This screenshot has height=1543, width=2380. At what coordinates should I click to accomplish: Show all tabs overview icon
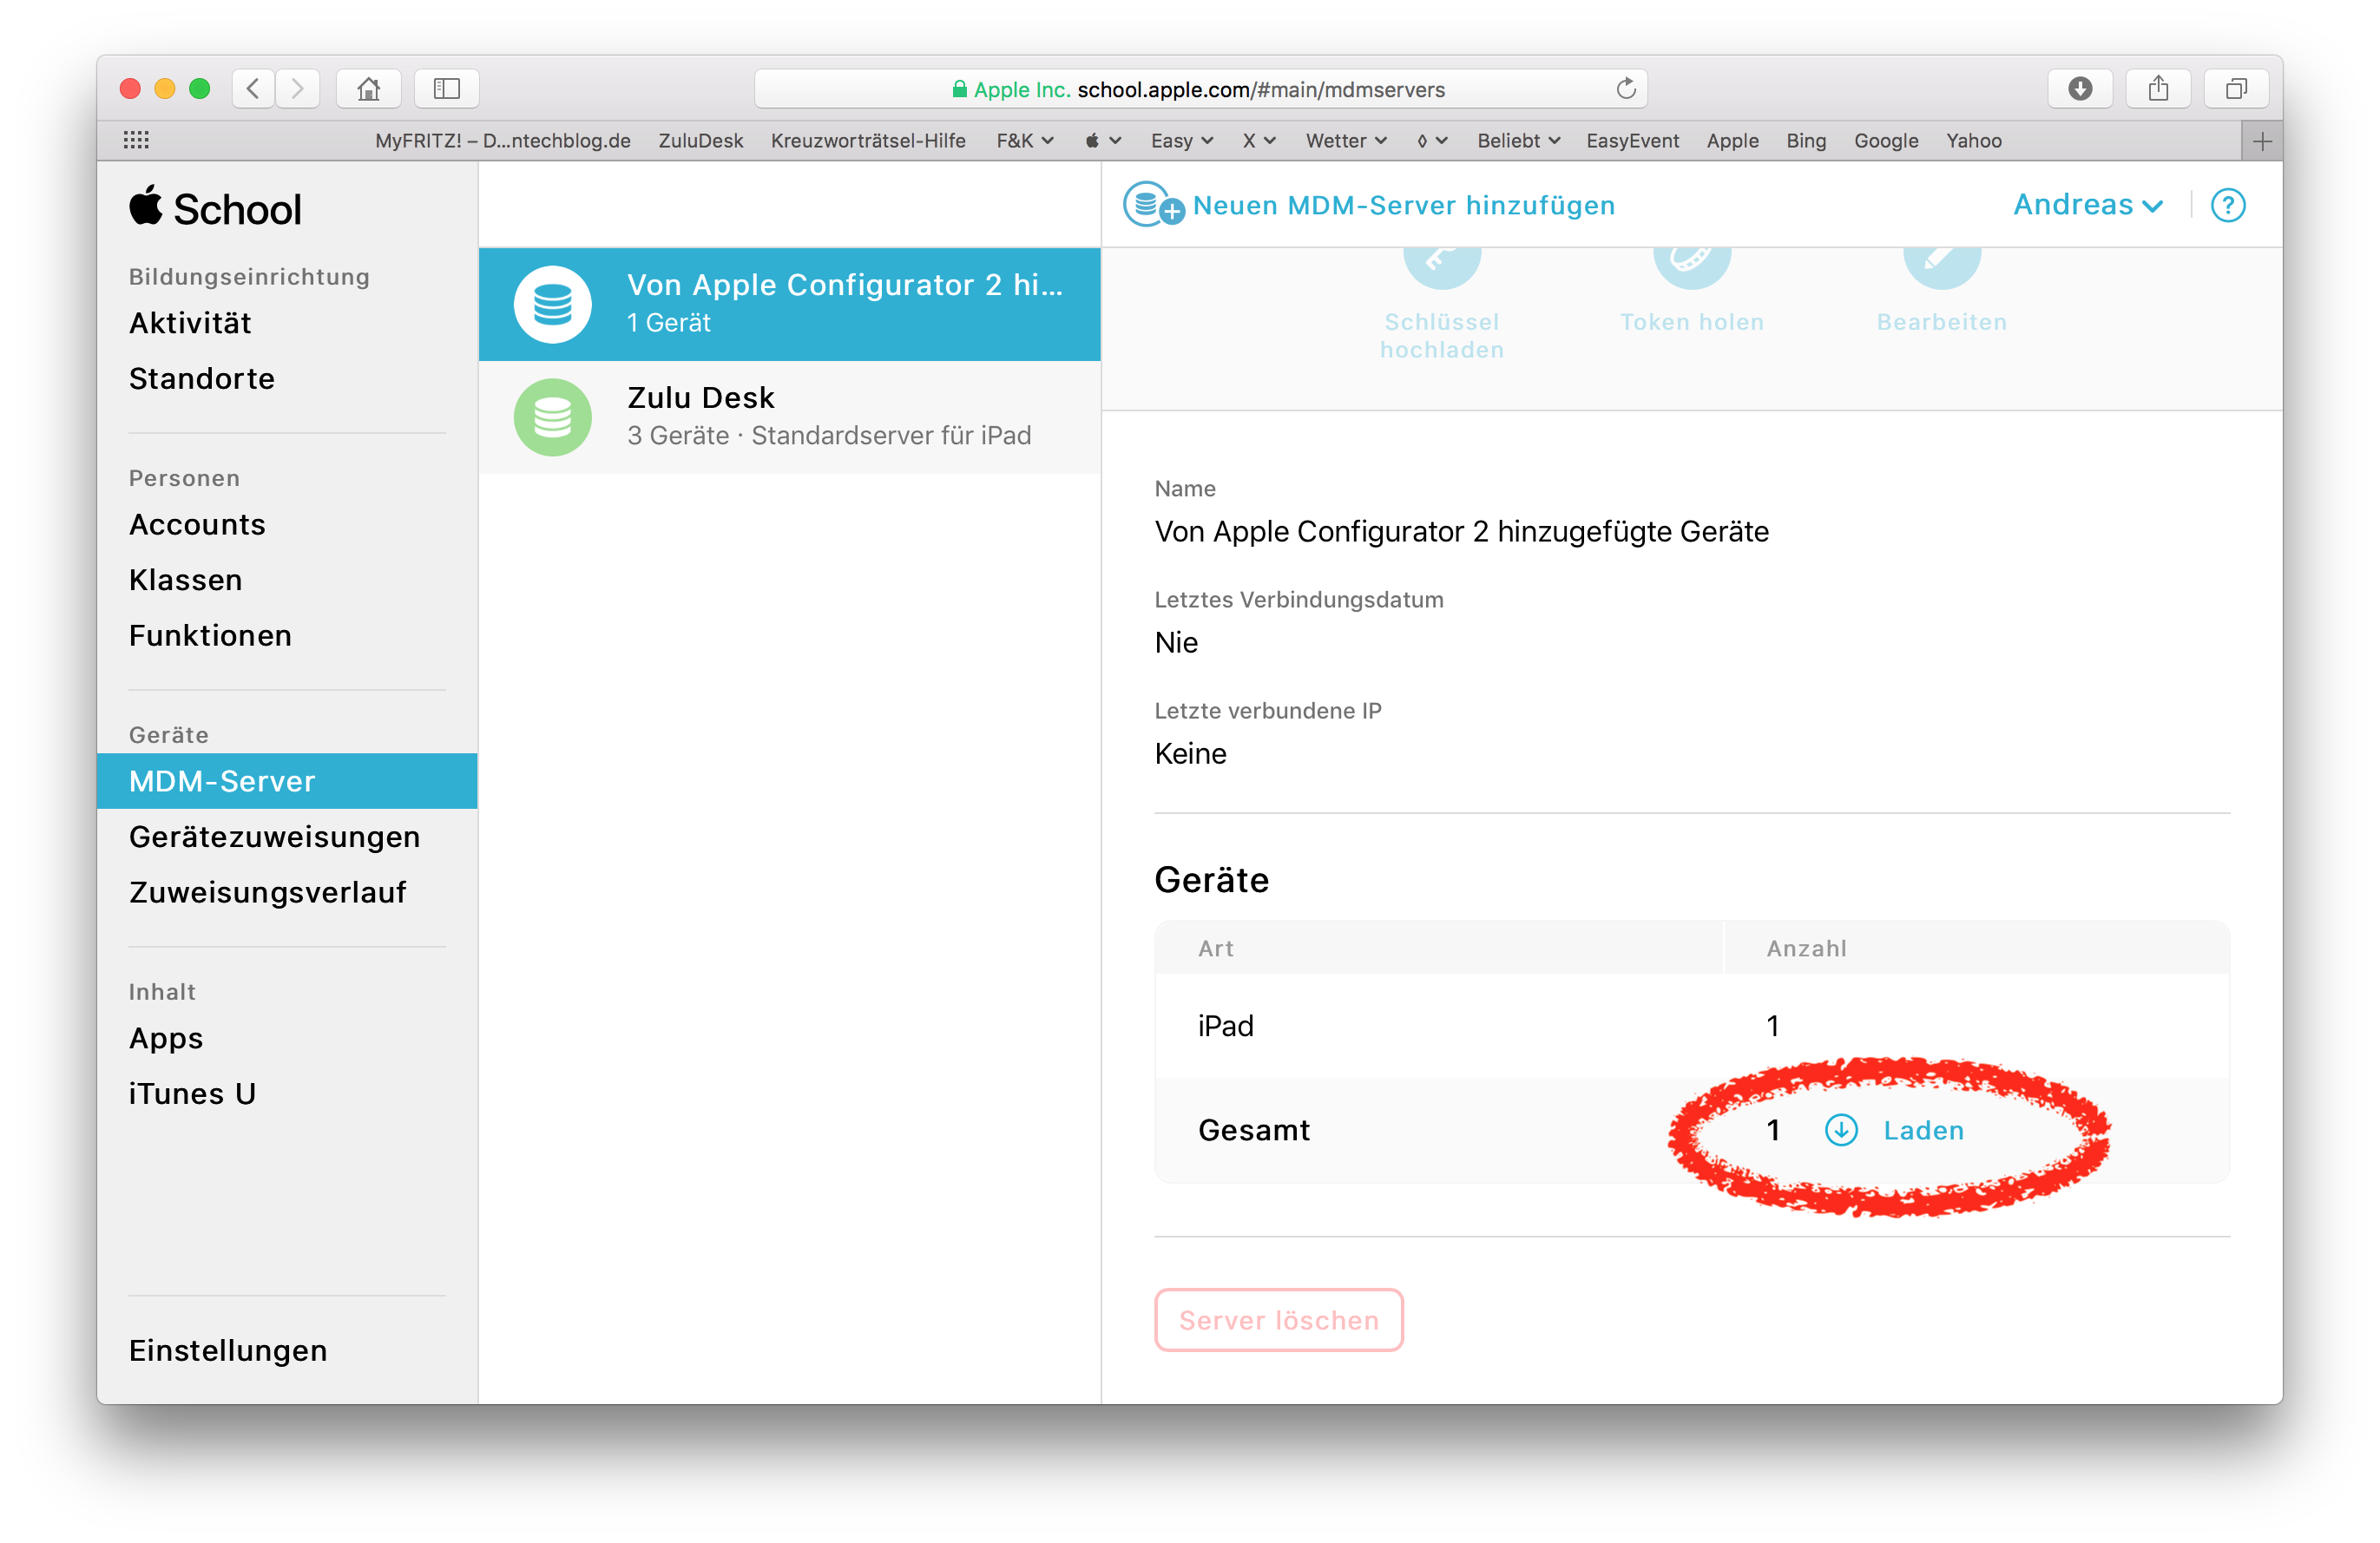point(2236,89)
